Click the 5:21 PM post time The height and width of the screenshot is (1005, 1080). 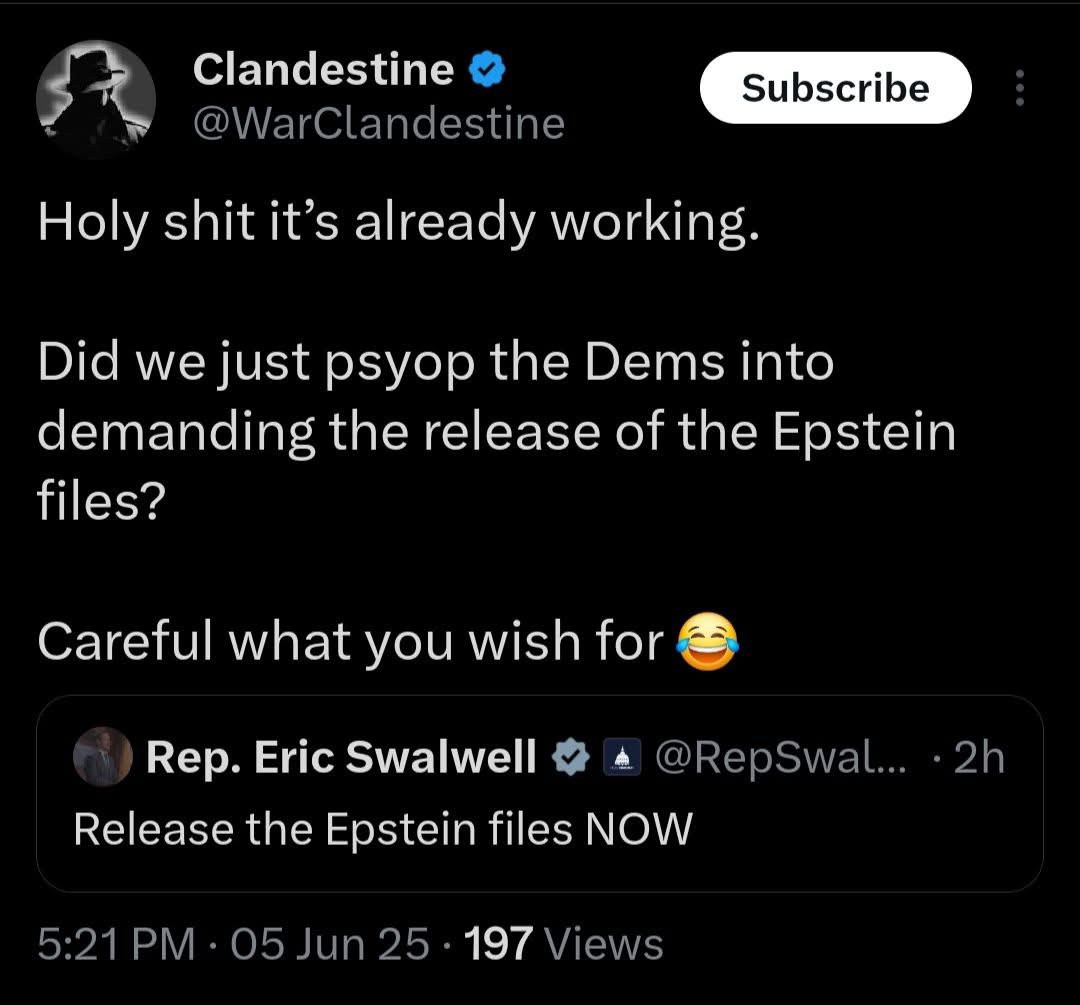click(115, 944)
